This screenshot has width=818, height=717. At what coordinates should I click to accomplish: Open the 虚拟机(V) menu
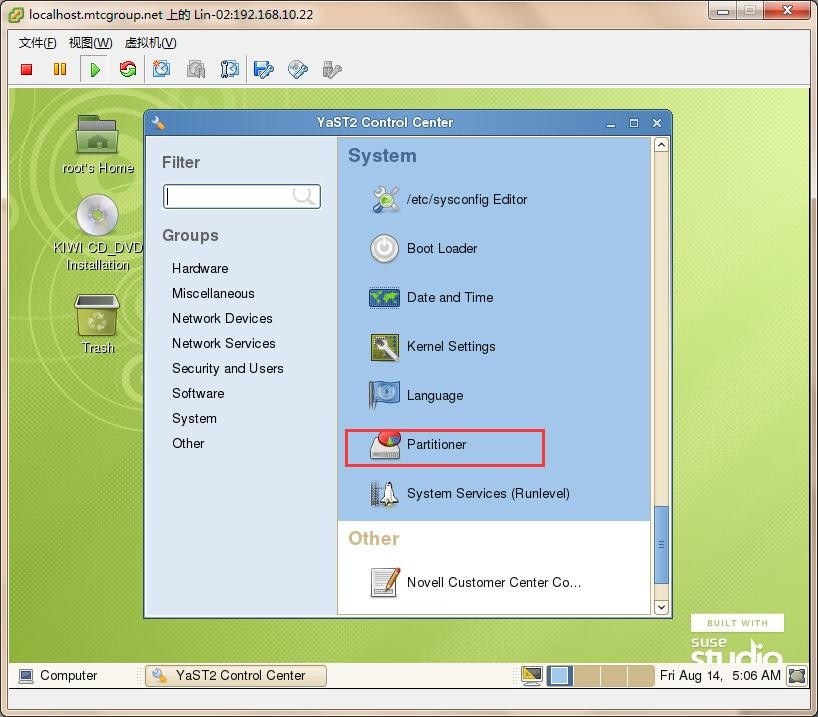coord(150,43)
